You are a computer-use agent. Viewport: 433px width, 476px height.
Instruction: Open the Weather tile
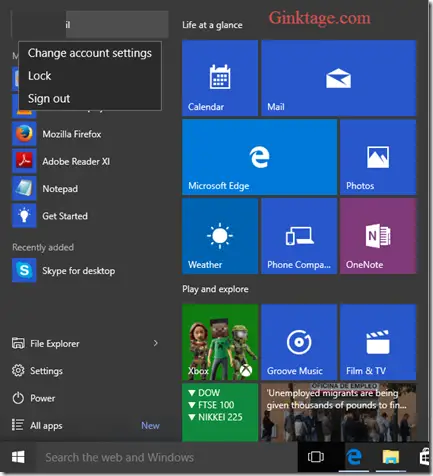pos(220,236)
